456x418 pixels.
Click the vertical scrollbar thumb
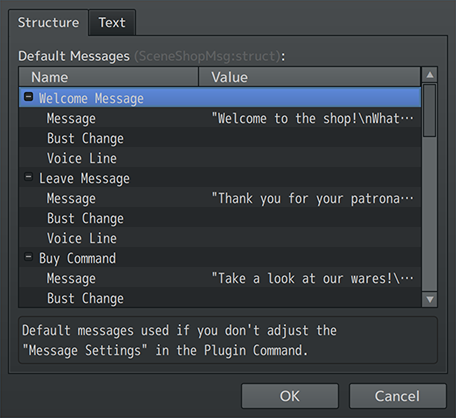click(x=430, y=110)
